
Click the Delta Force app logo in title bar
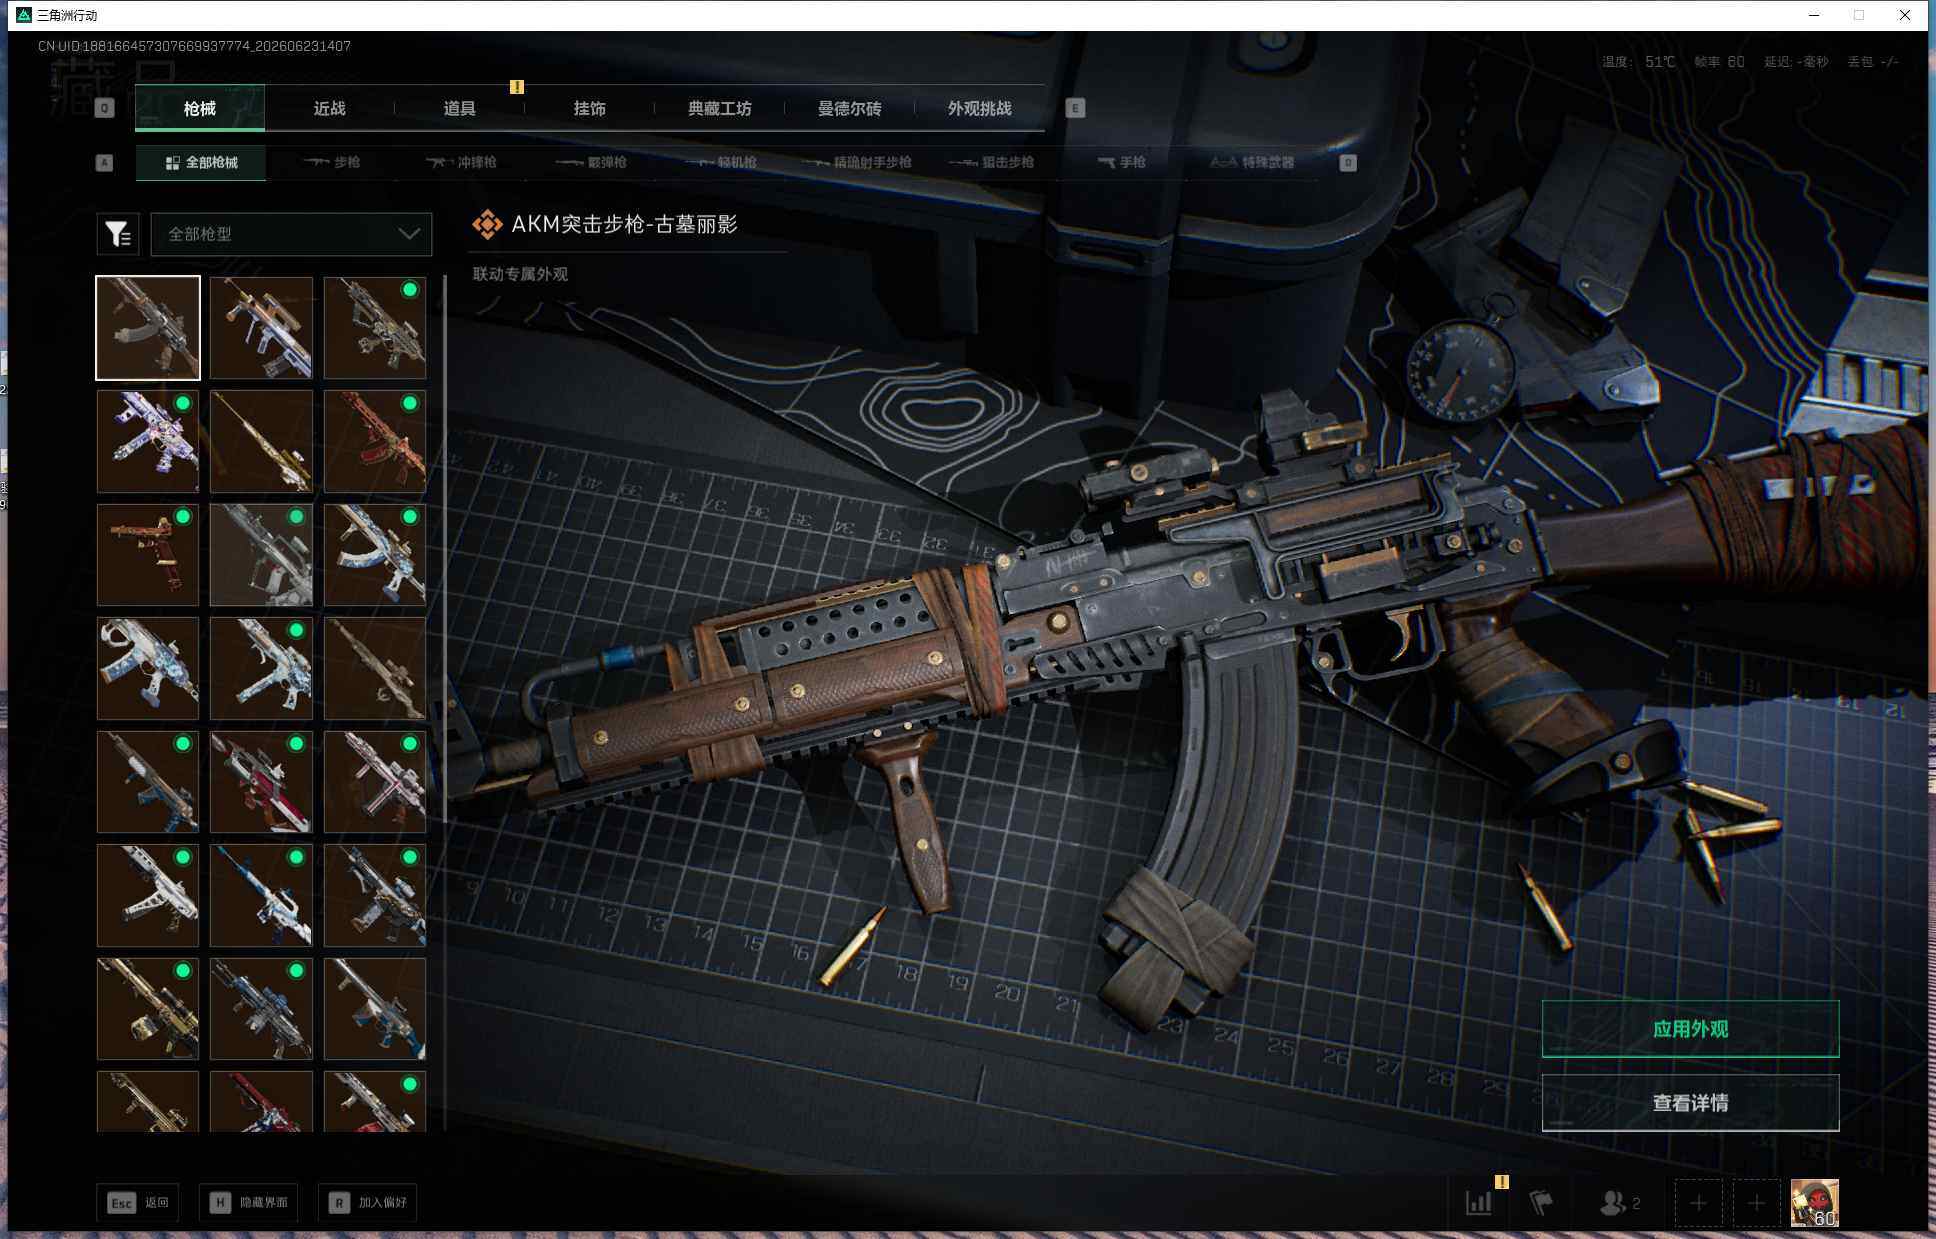24,15
